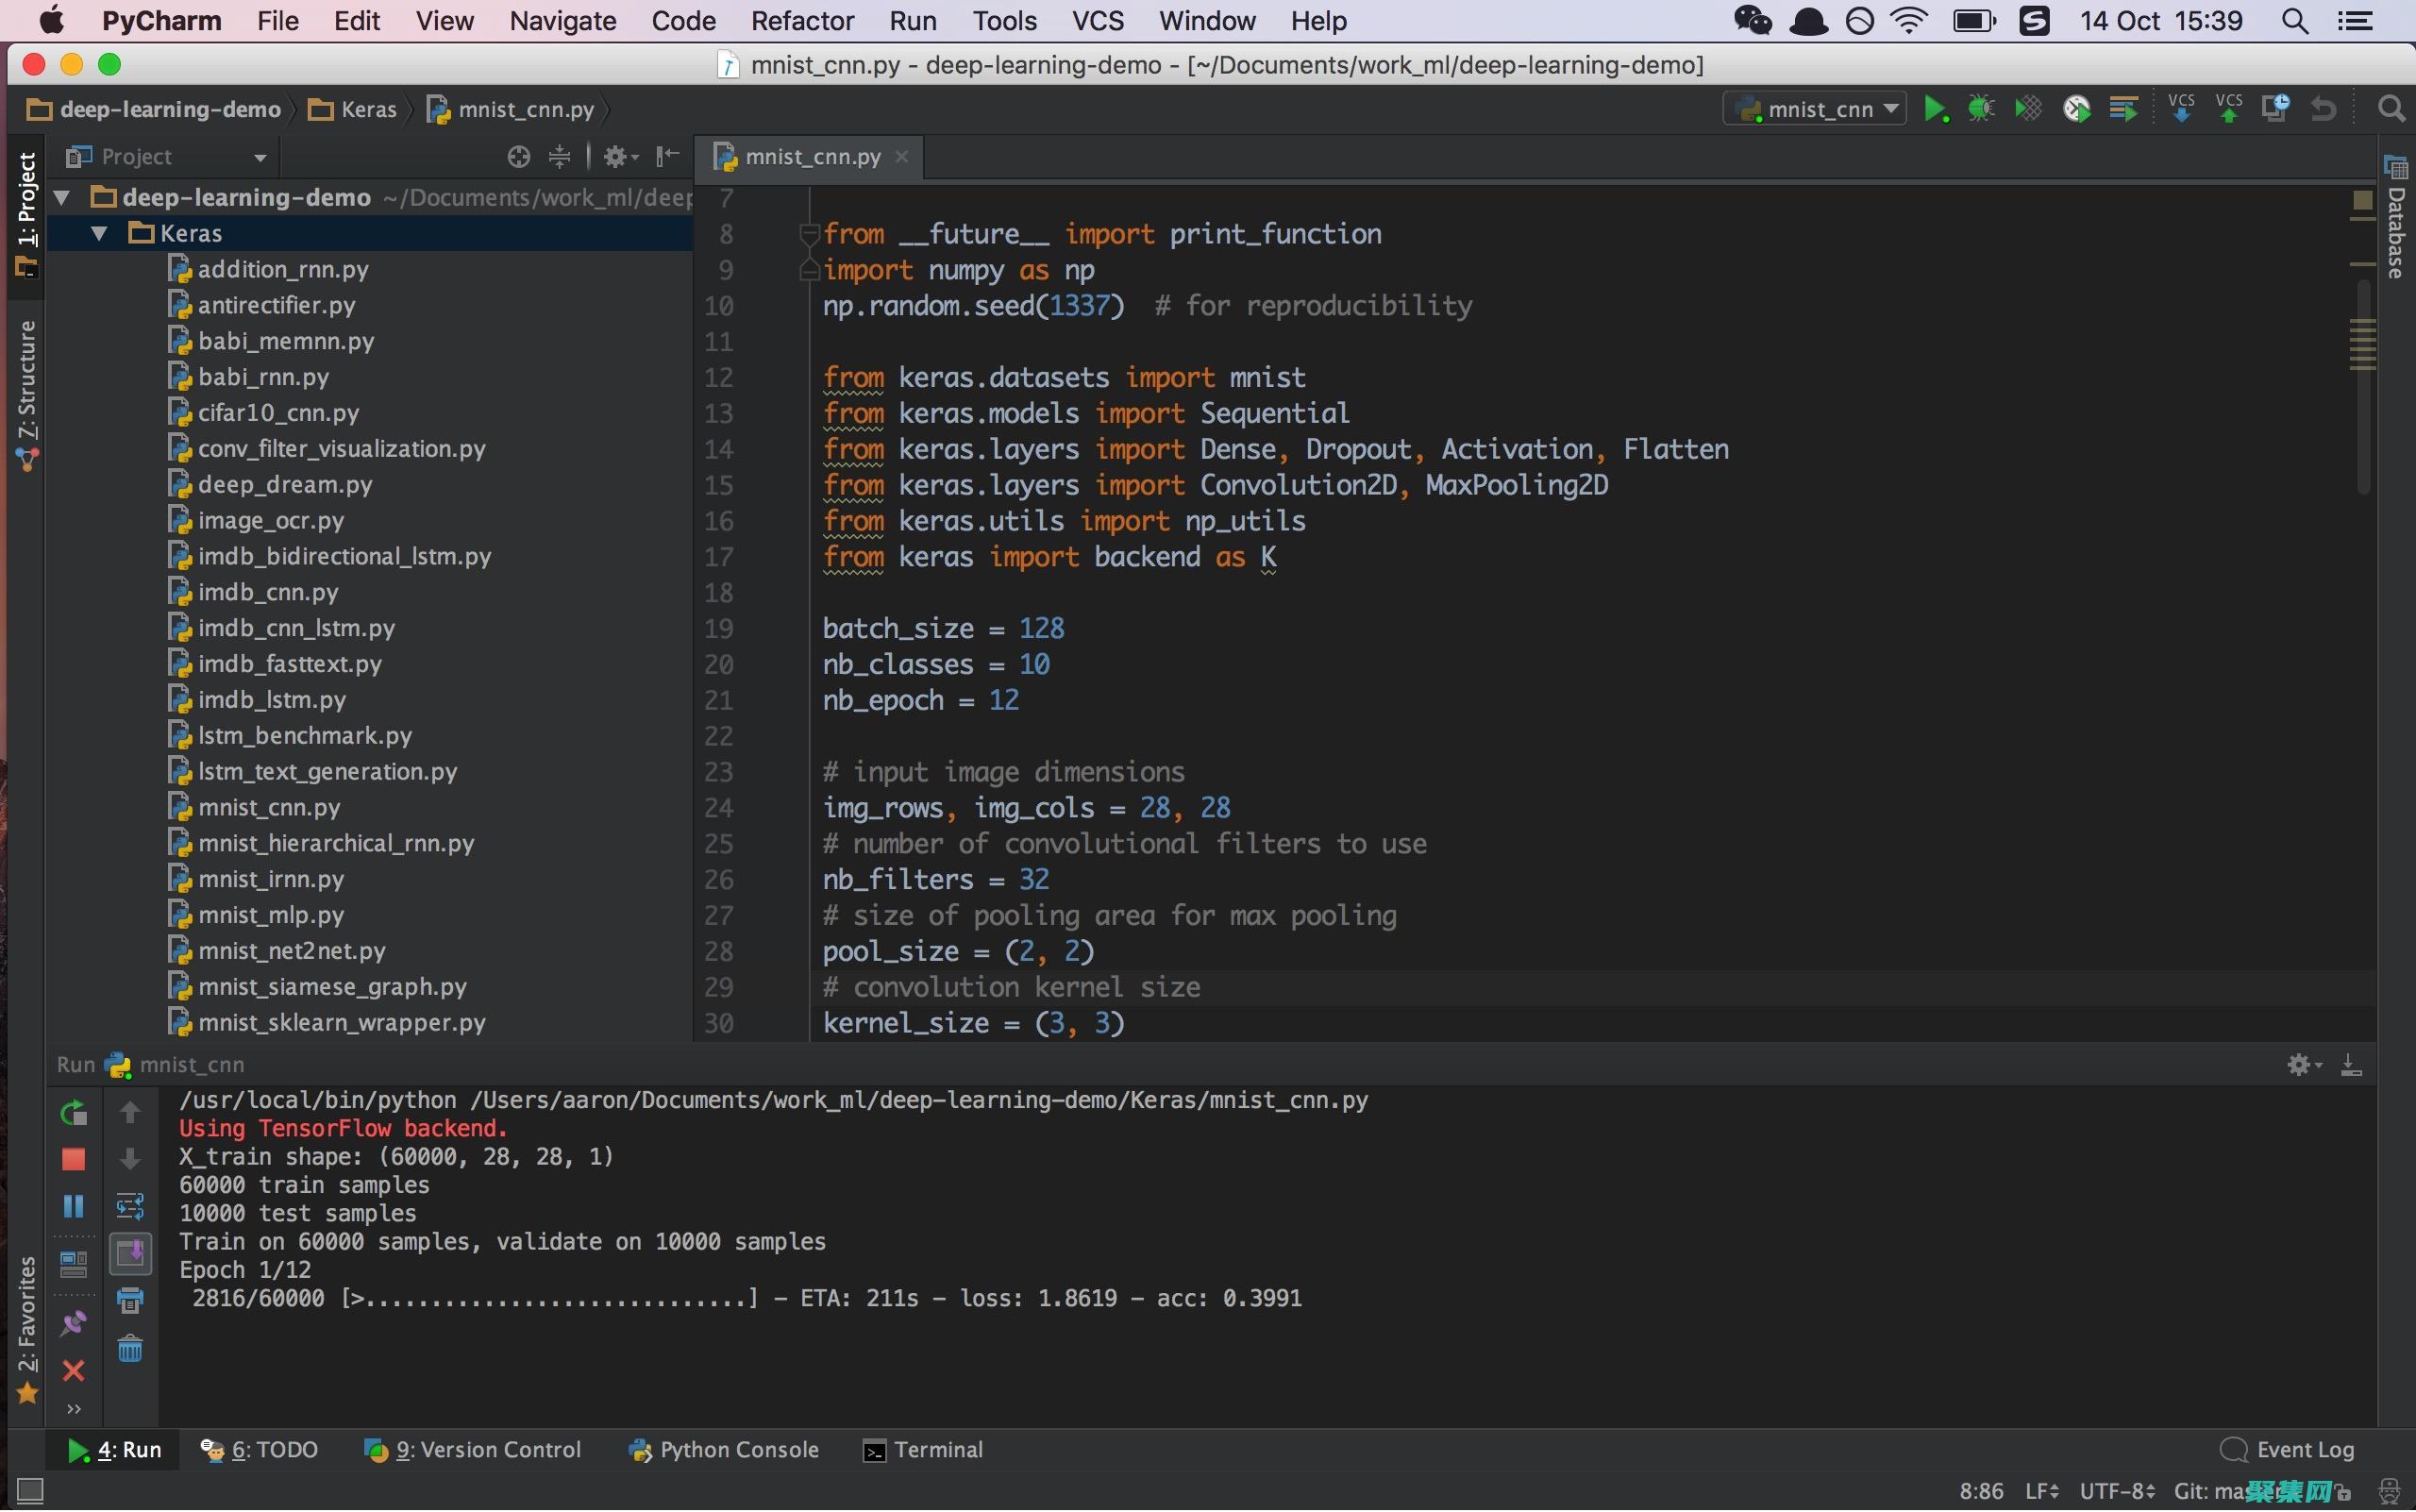Toggle scroll-to-end in the run console
Viewport: 2416px width, 1512px height.
pos(130,1253)
